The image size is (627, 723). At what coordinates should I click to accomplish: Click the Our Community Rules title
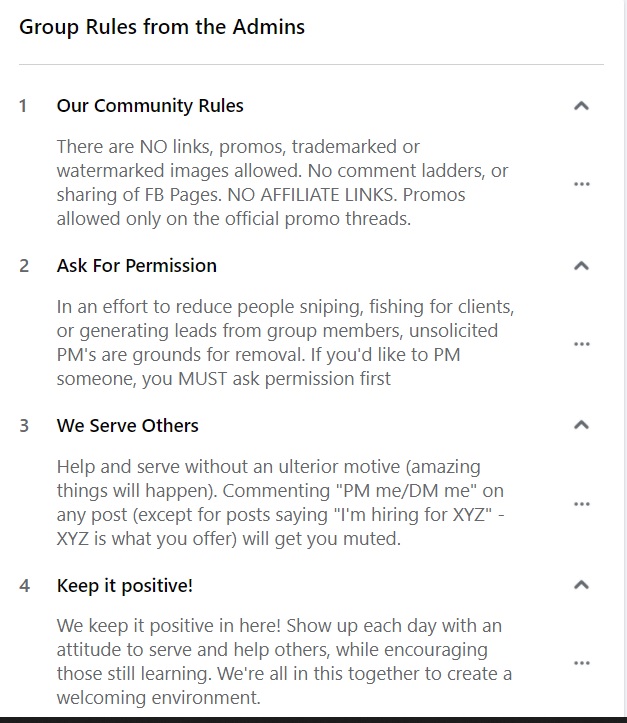coord(150,106)
